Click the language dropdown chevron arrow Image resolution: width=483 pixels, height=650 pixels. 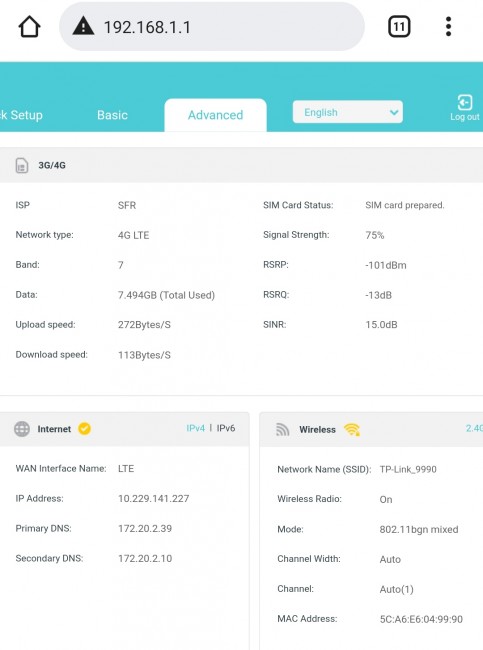pos(394,112)
